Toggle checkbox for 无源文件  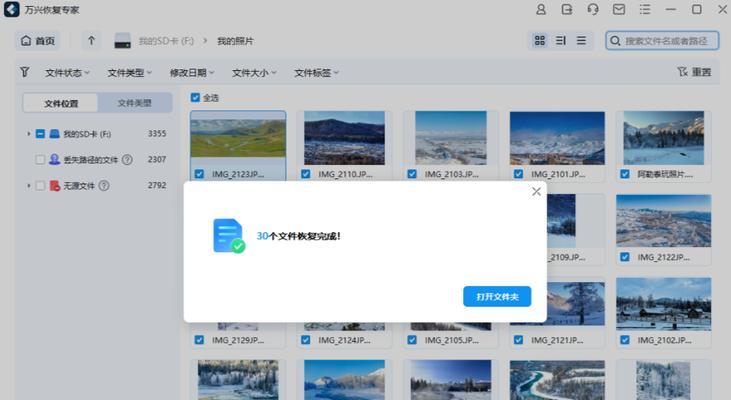pyautogui.click(x=40, y=186)
